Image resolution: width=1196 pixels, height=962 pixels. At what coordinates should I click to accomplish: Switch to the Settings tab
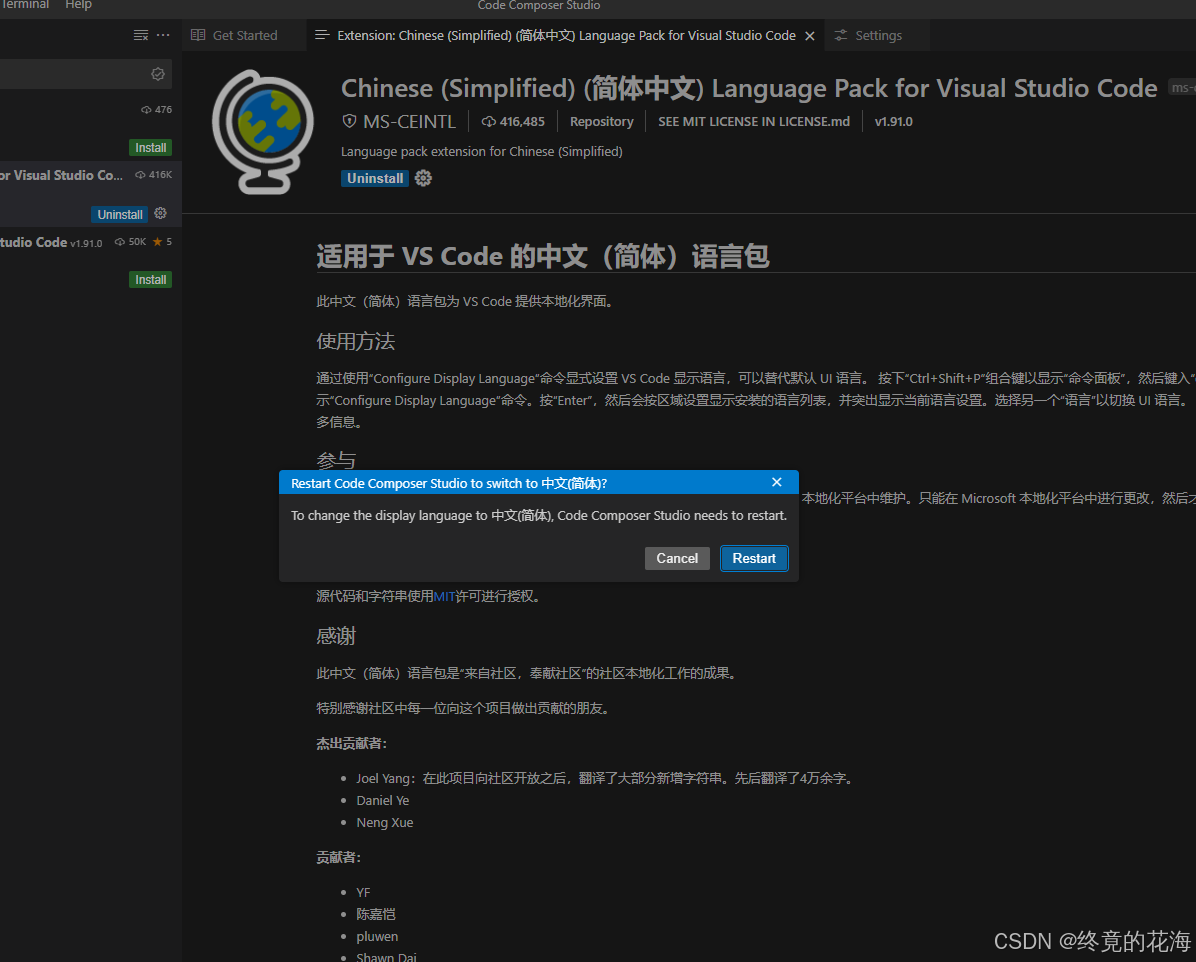[x=877, y=35]
